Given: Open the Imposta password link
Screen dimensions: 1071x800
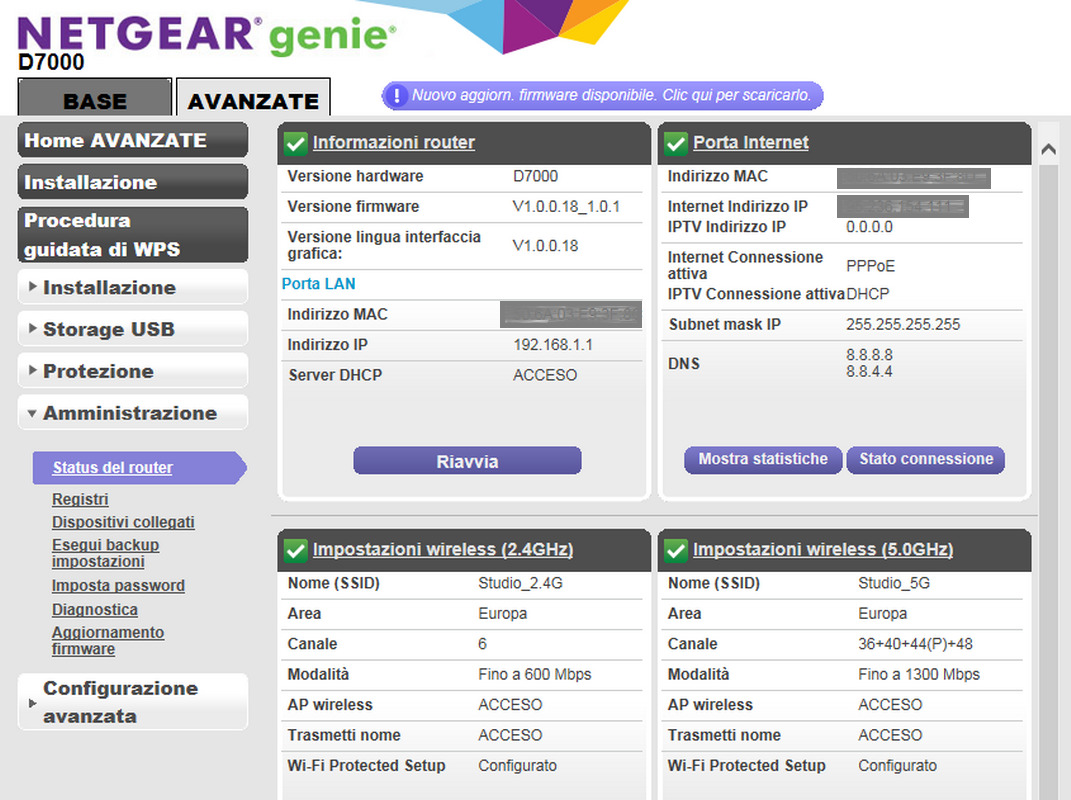Looking at the screenshot, I should click(x=118, y=586).
